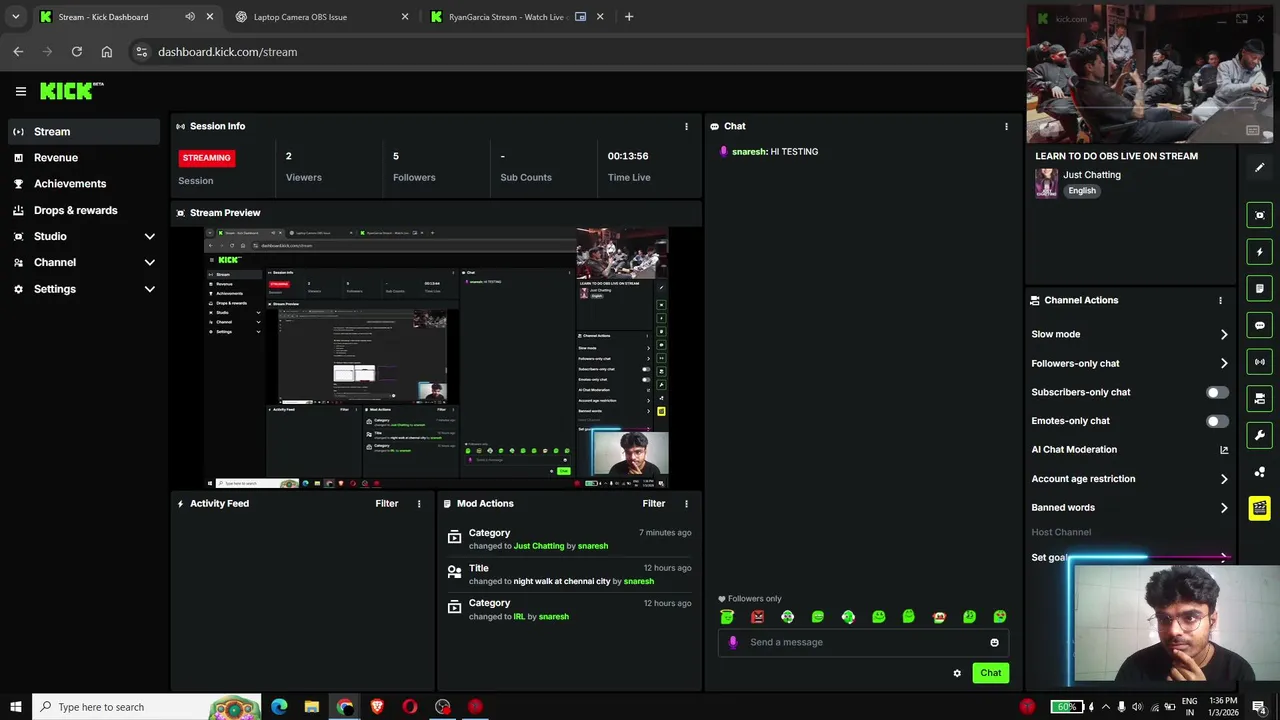
Task: Open File Explorer from the taskbar
Action: (x=312, y=707)
